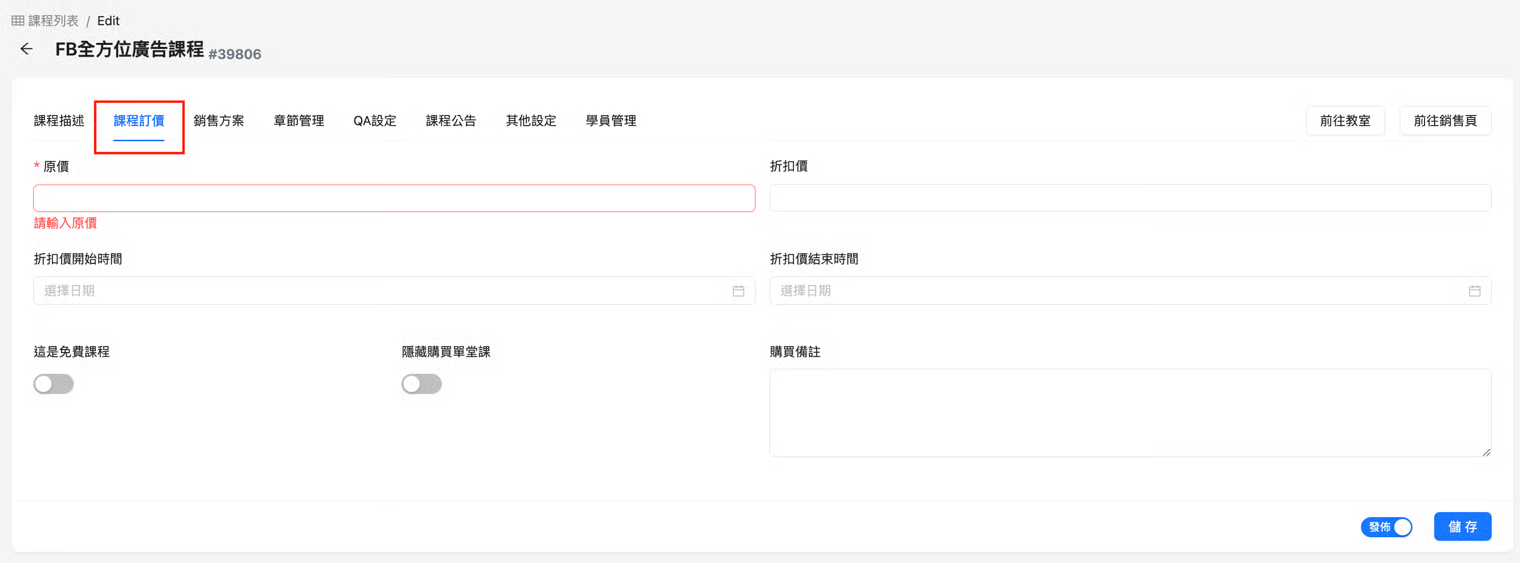
Task: Toggle the 發佈 publish switch
Action: pos(1386,527)
